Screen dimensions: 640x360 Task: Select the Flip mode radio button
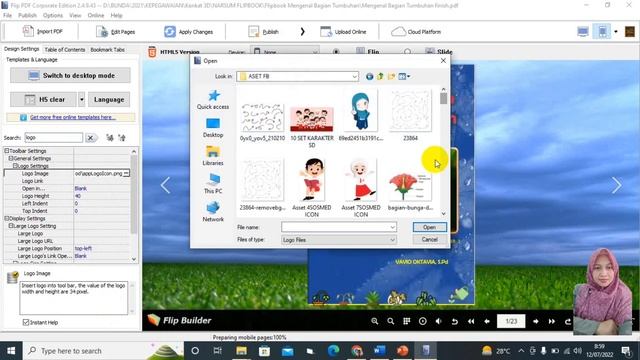[336, 52]
